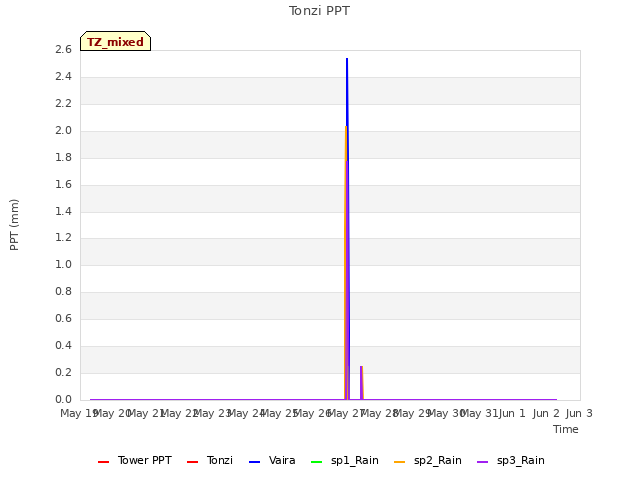Click the red Tonzi legend swatch

click(x=192, y=462)
